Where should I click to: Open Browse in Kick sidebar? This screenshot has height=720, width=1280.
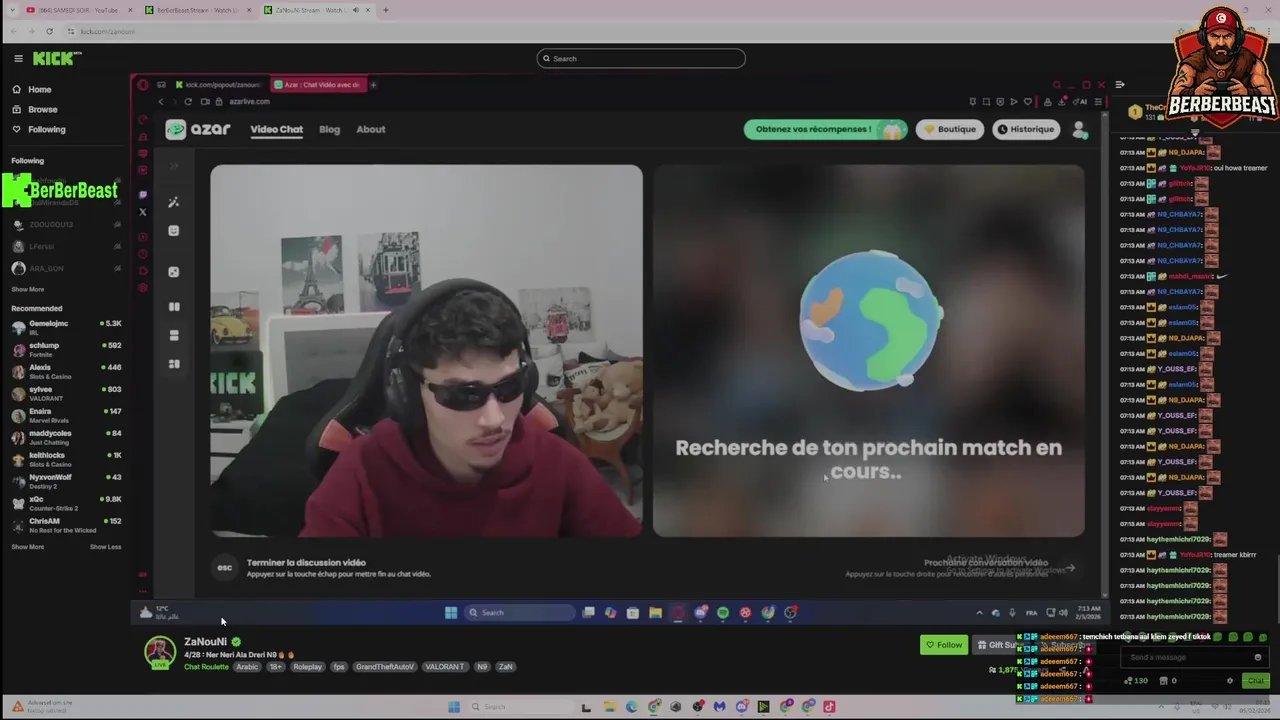coord(42,109)
